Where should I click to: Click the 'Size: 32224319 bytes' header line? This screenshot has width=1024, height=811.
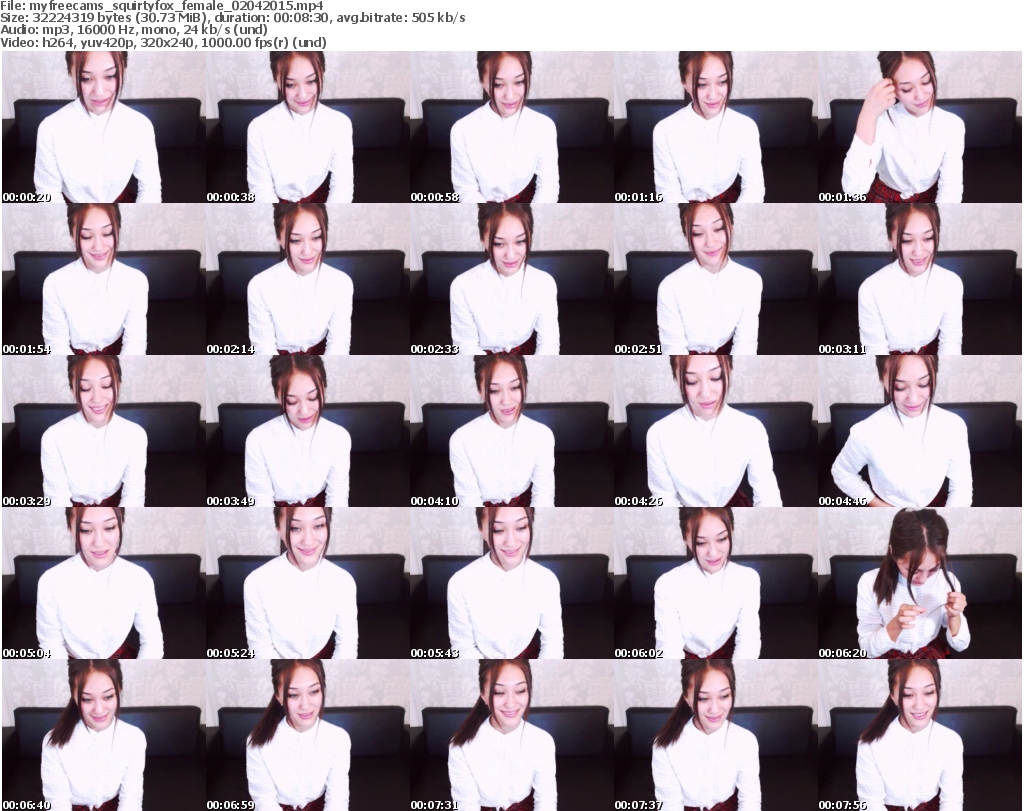(x=232, y=18)
